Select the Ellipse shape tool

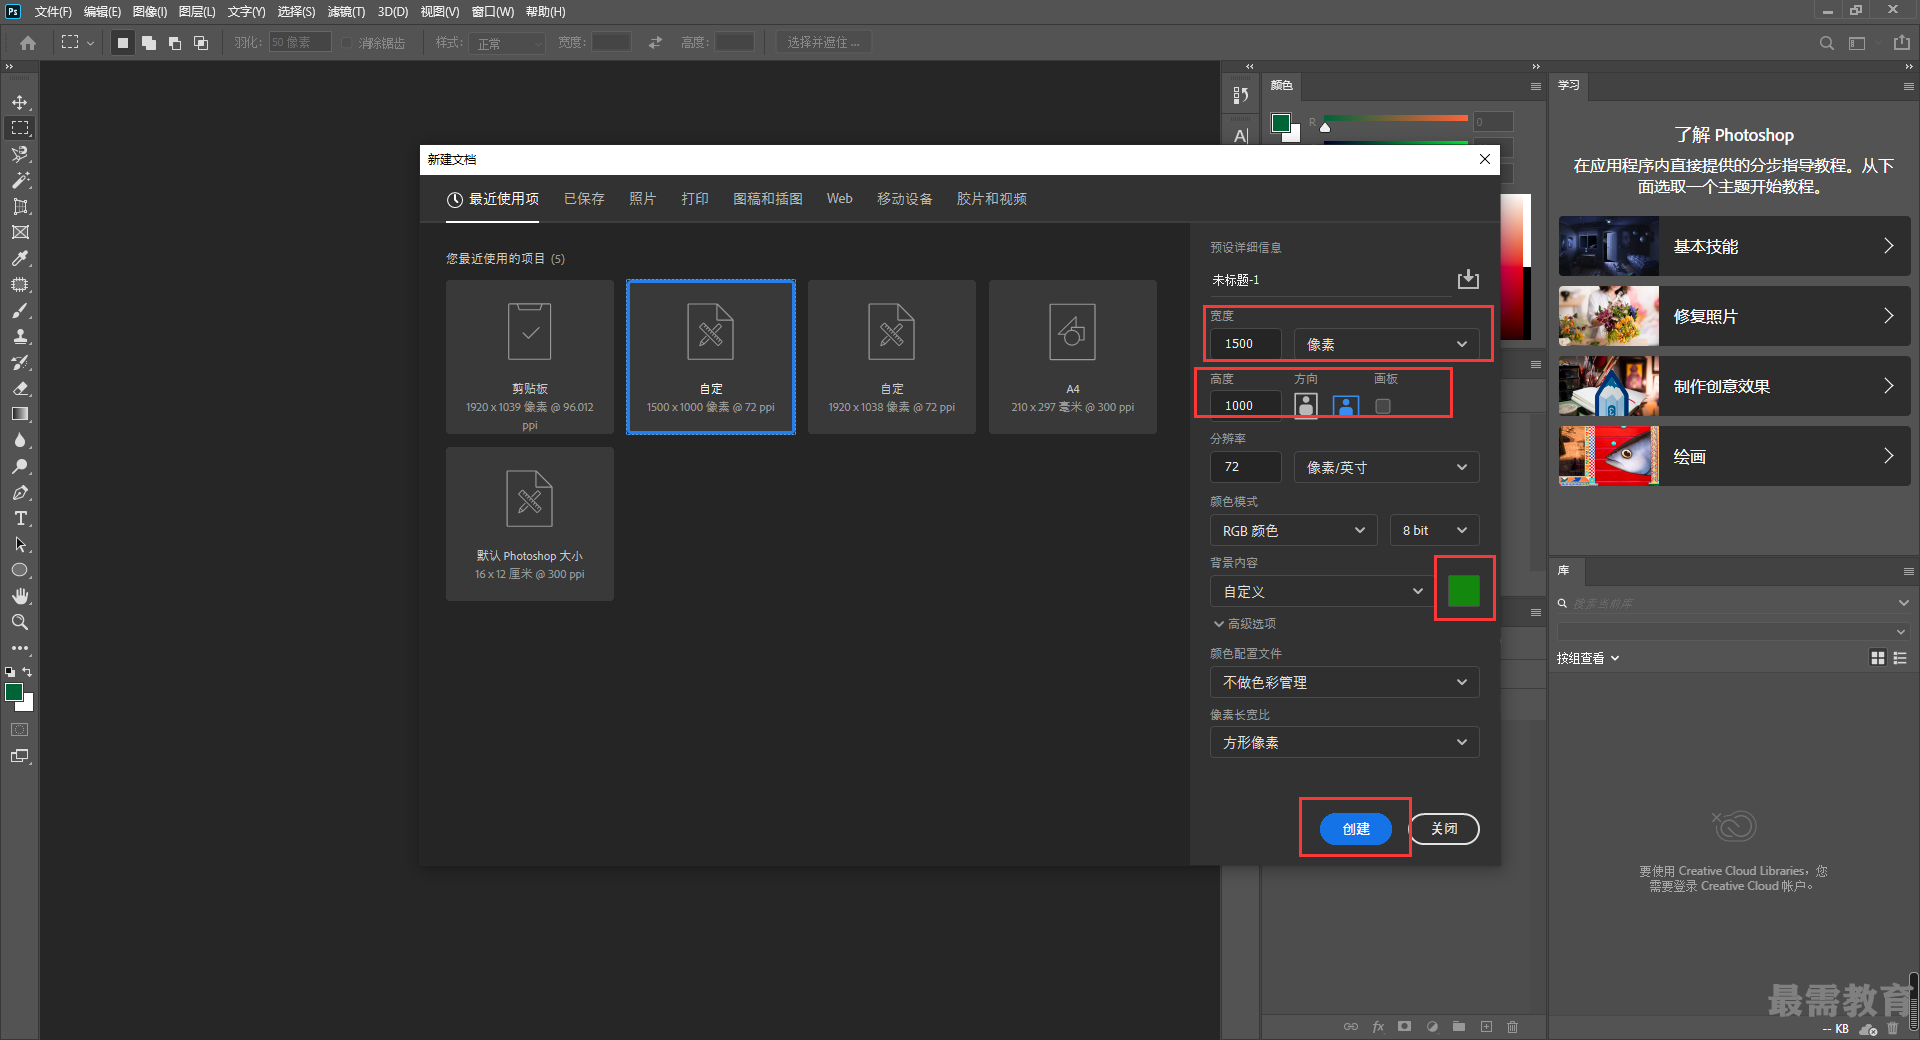tap(20, 570)
